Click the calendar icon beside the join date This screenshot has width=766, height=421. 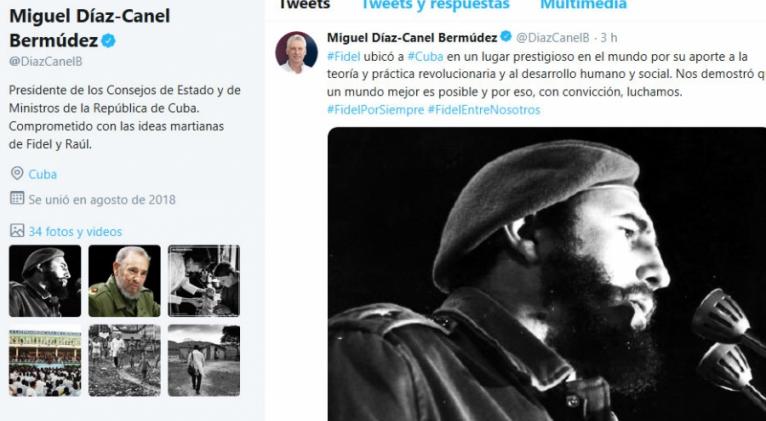(x=17, y=198)
